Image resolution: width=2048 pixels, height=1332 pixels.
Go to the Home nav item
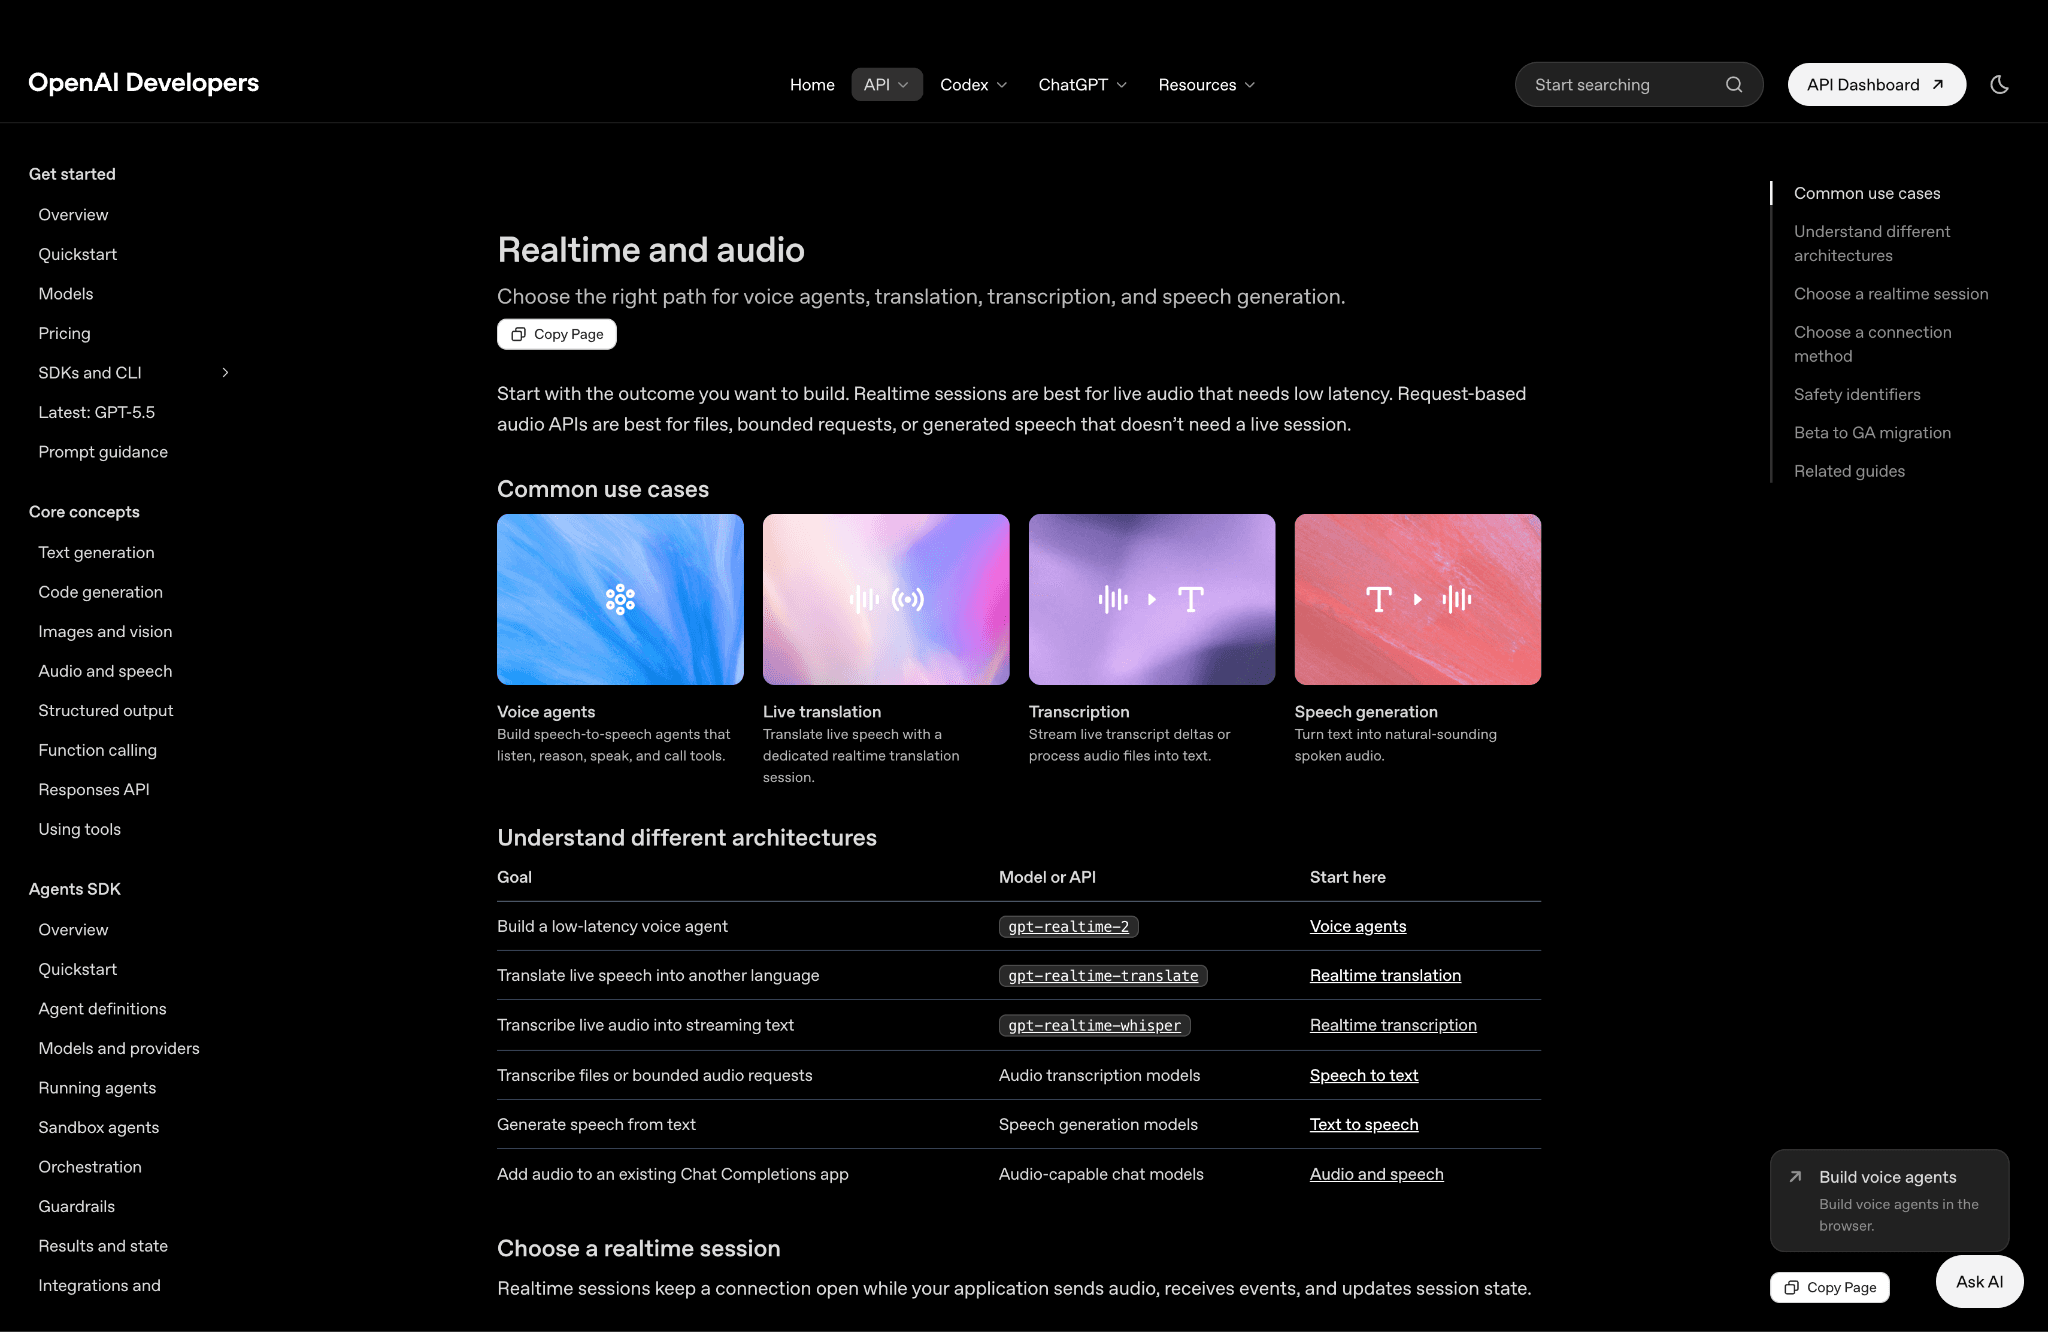[x=812, y=85]
